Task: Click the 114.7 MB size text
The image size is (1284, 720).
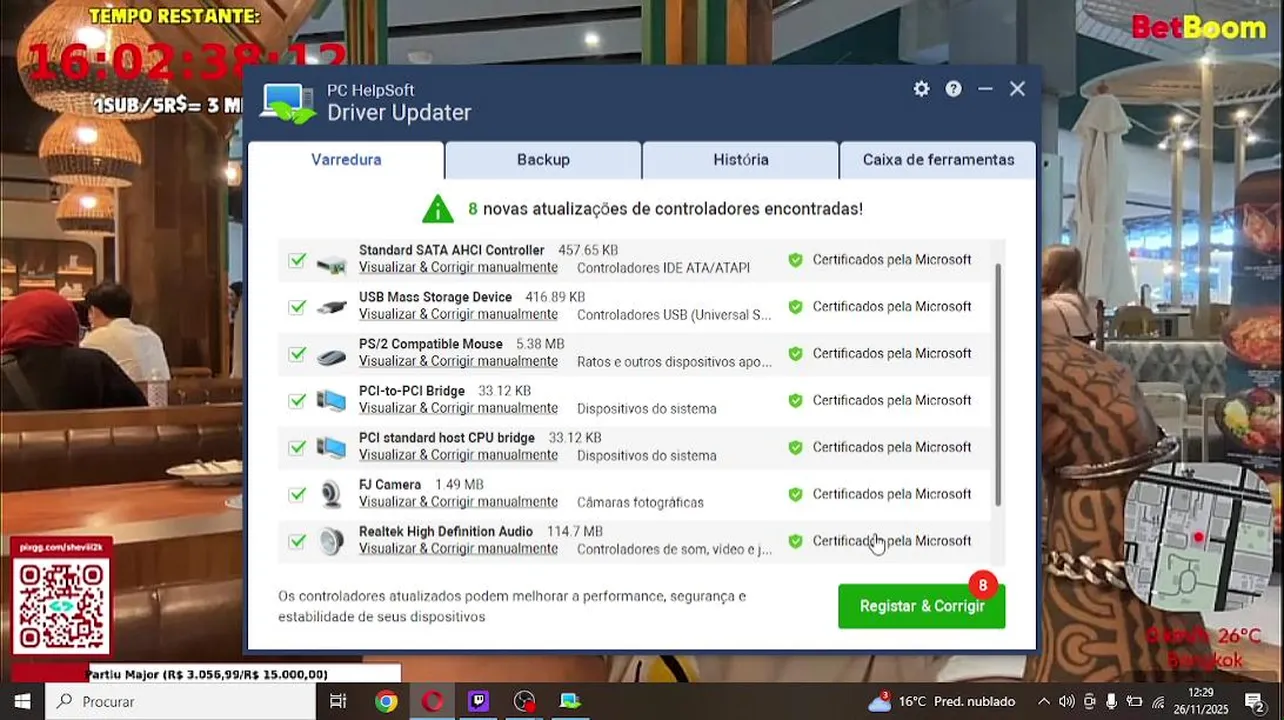Action: [575, 531]
